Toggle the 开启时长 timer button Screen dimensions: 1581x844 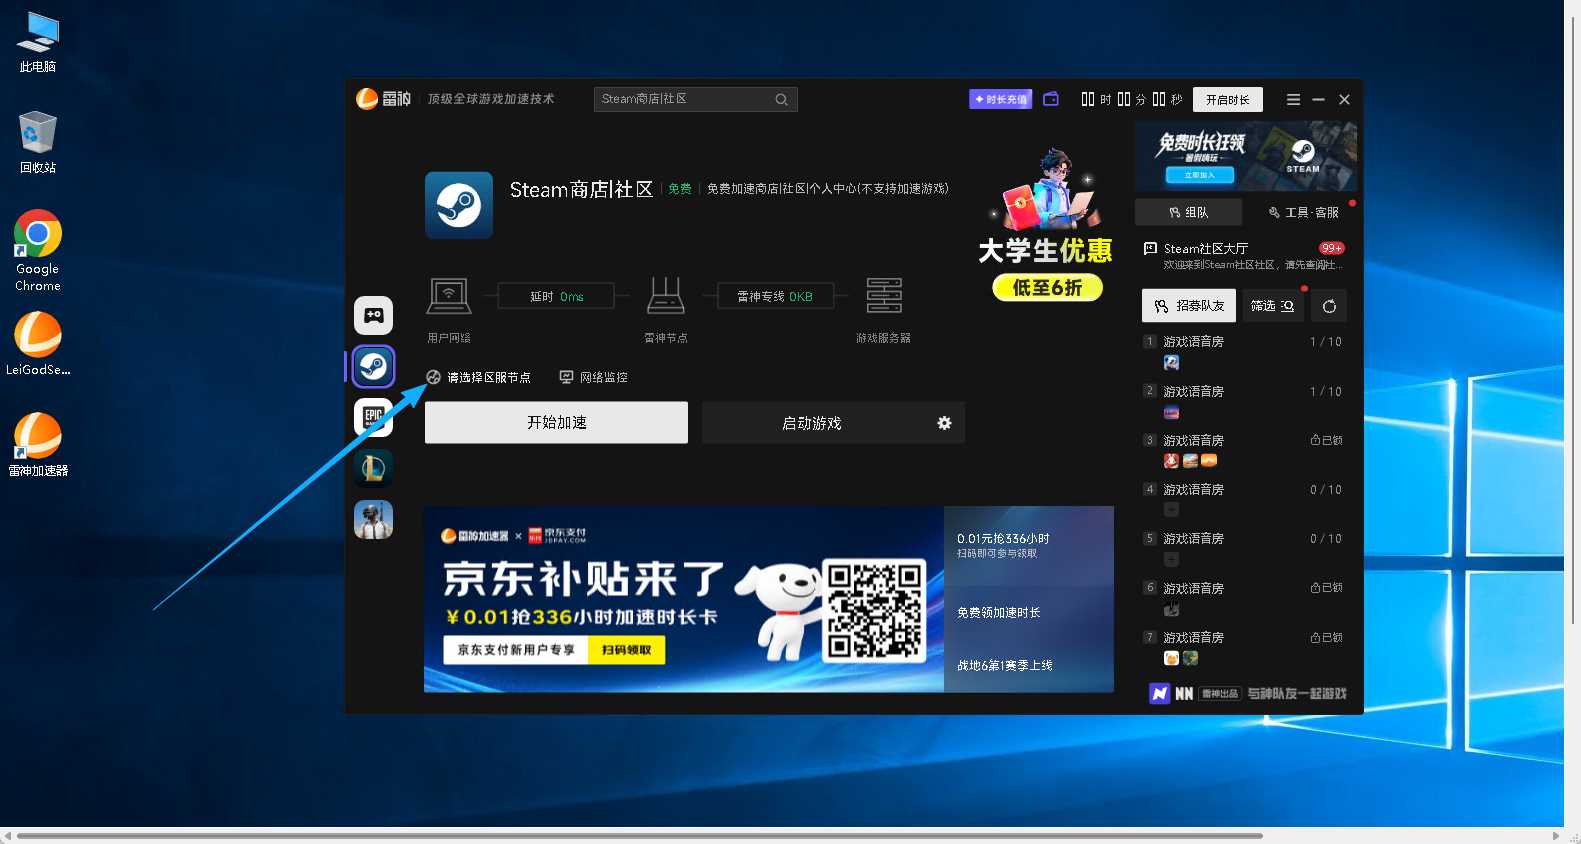[x=1227, y=100]
